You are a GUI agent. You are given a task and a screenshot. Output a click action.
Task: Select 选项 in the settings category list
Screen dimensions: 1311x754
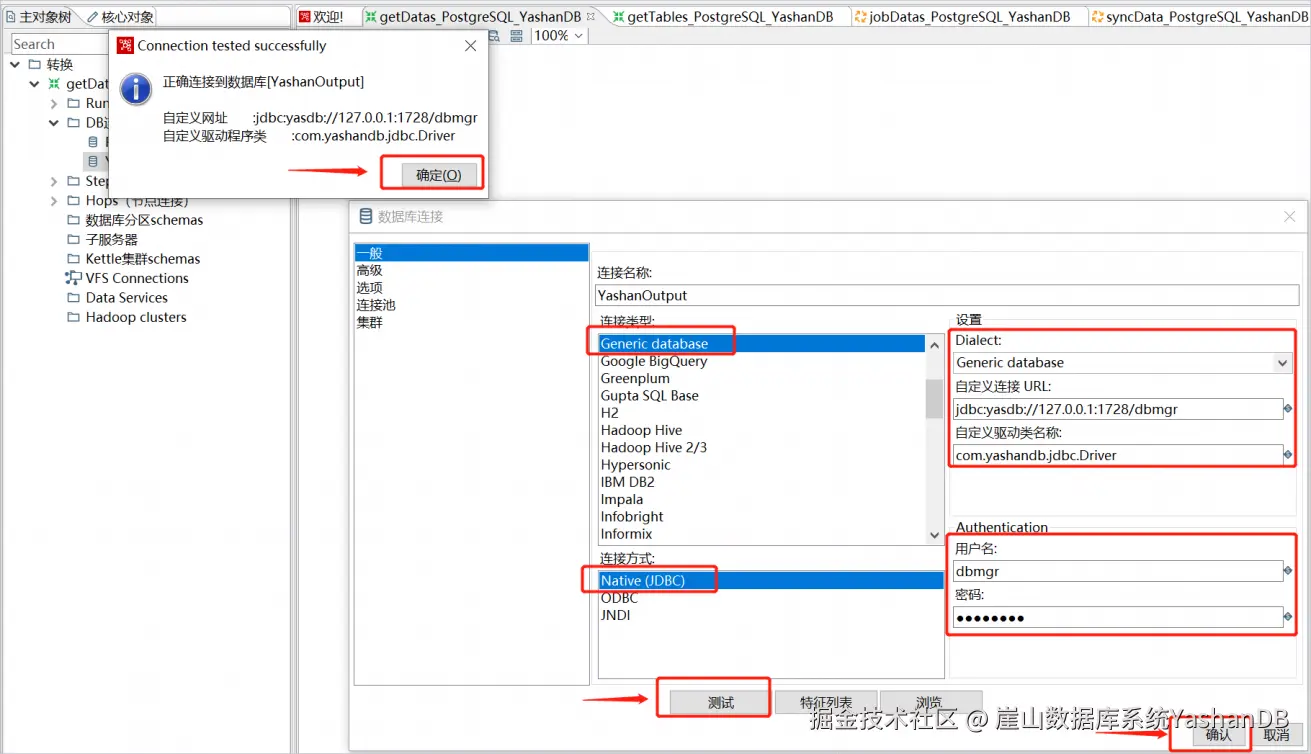471,287
